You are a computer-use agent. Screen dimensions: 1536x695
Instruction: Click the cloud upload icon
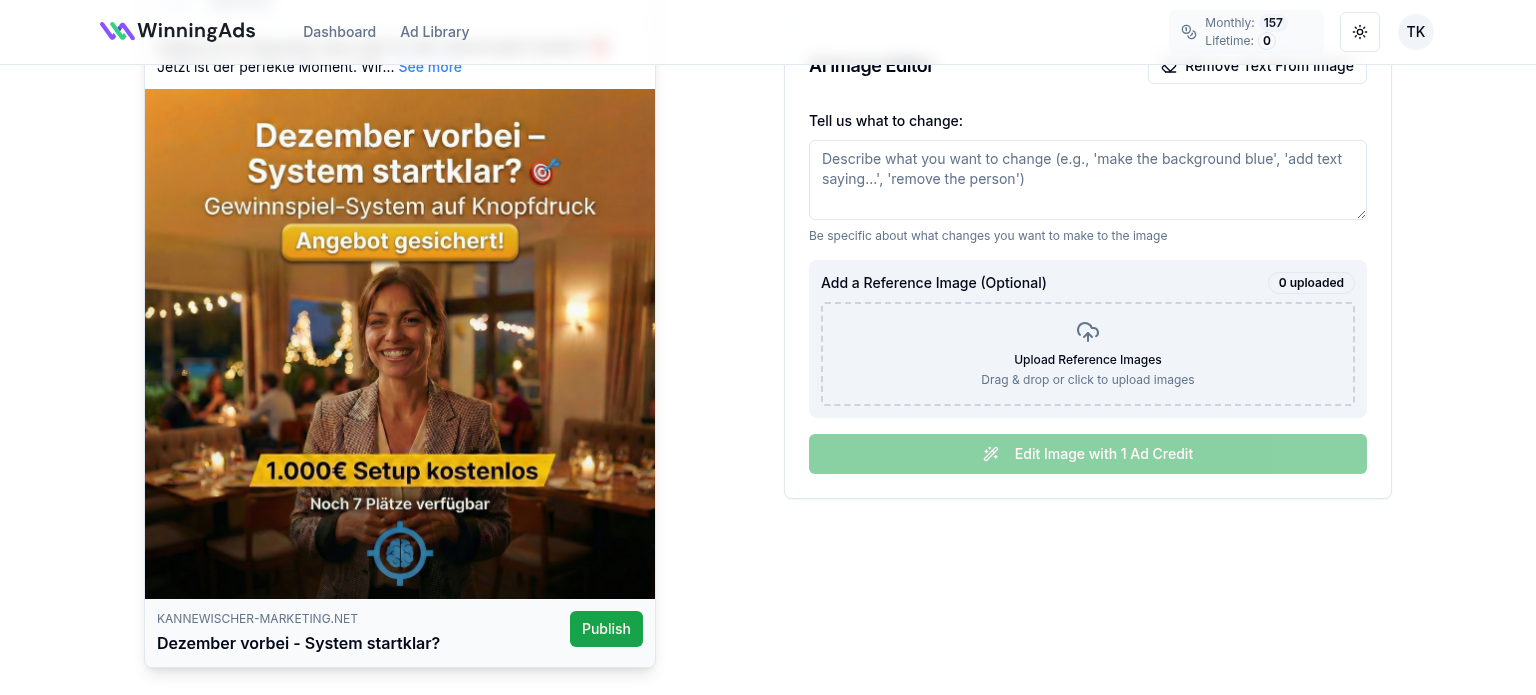point(1088,332)
